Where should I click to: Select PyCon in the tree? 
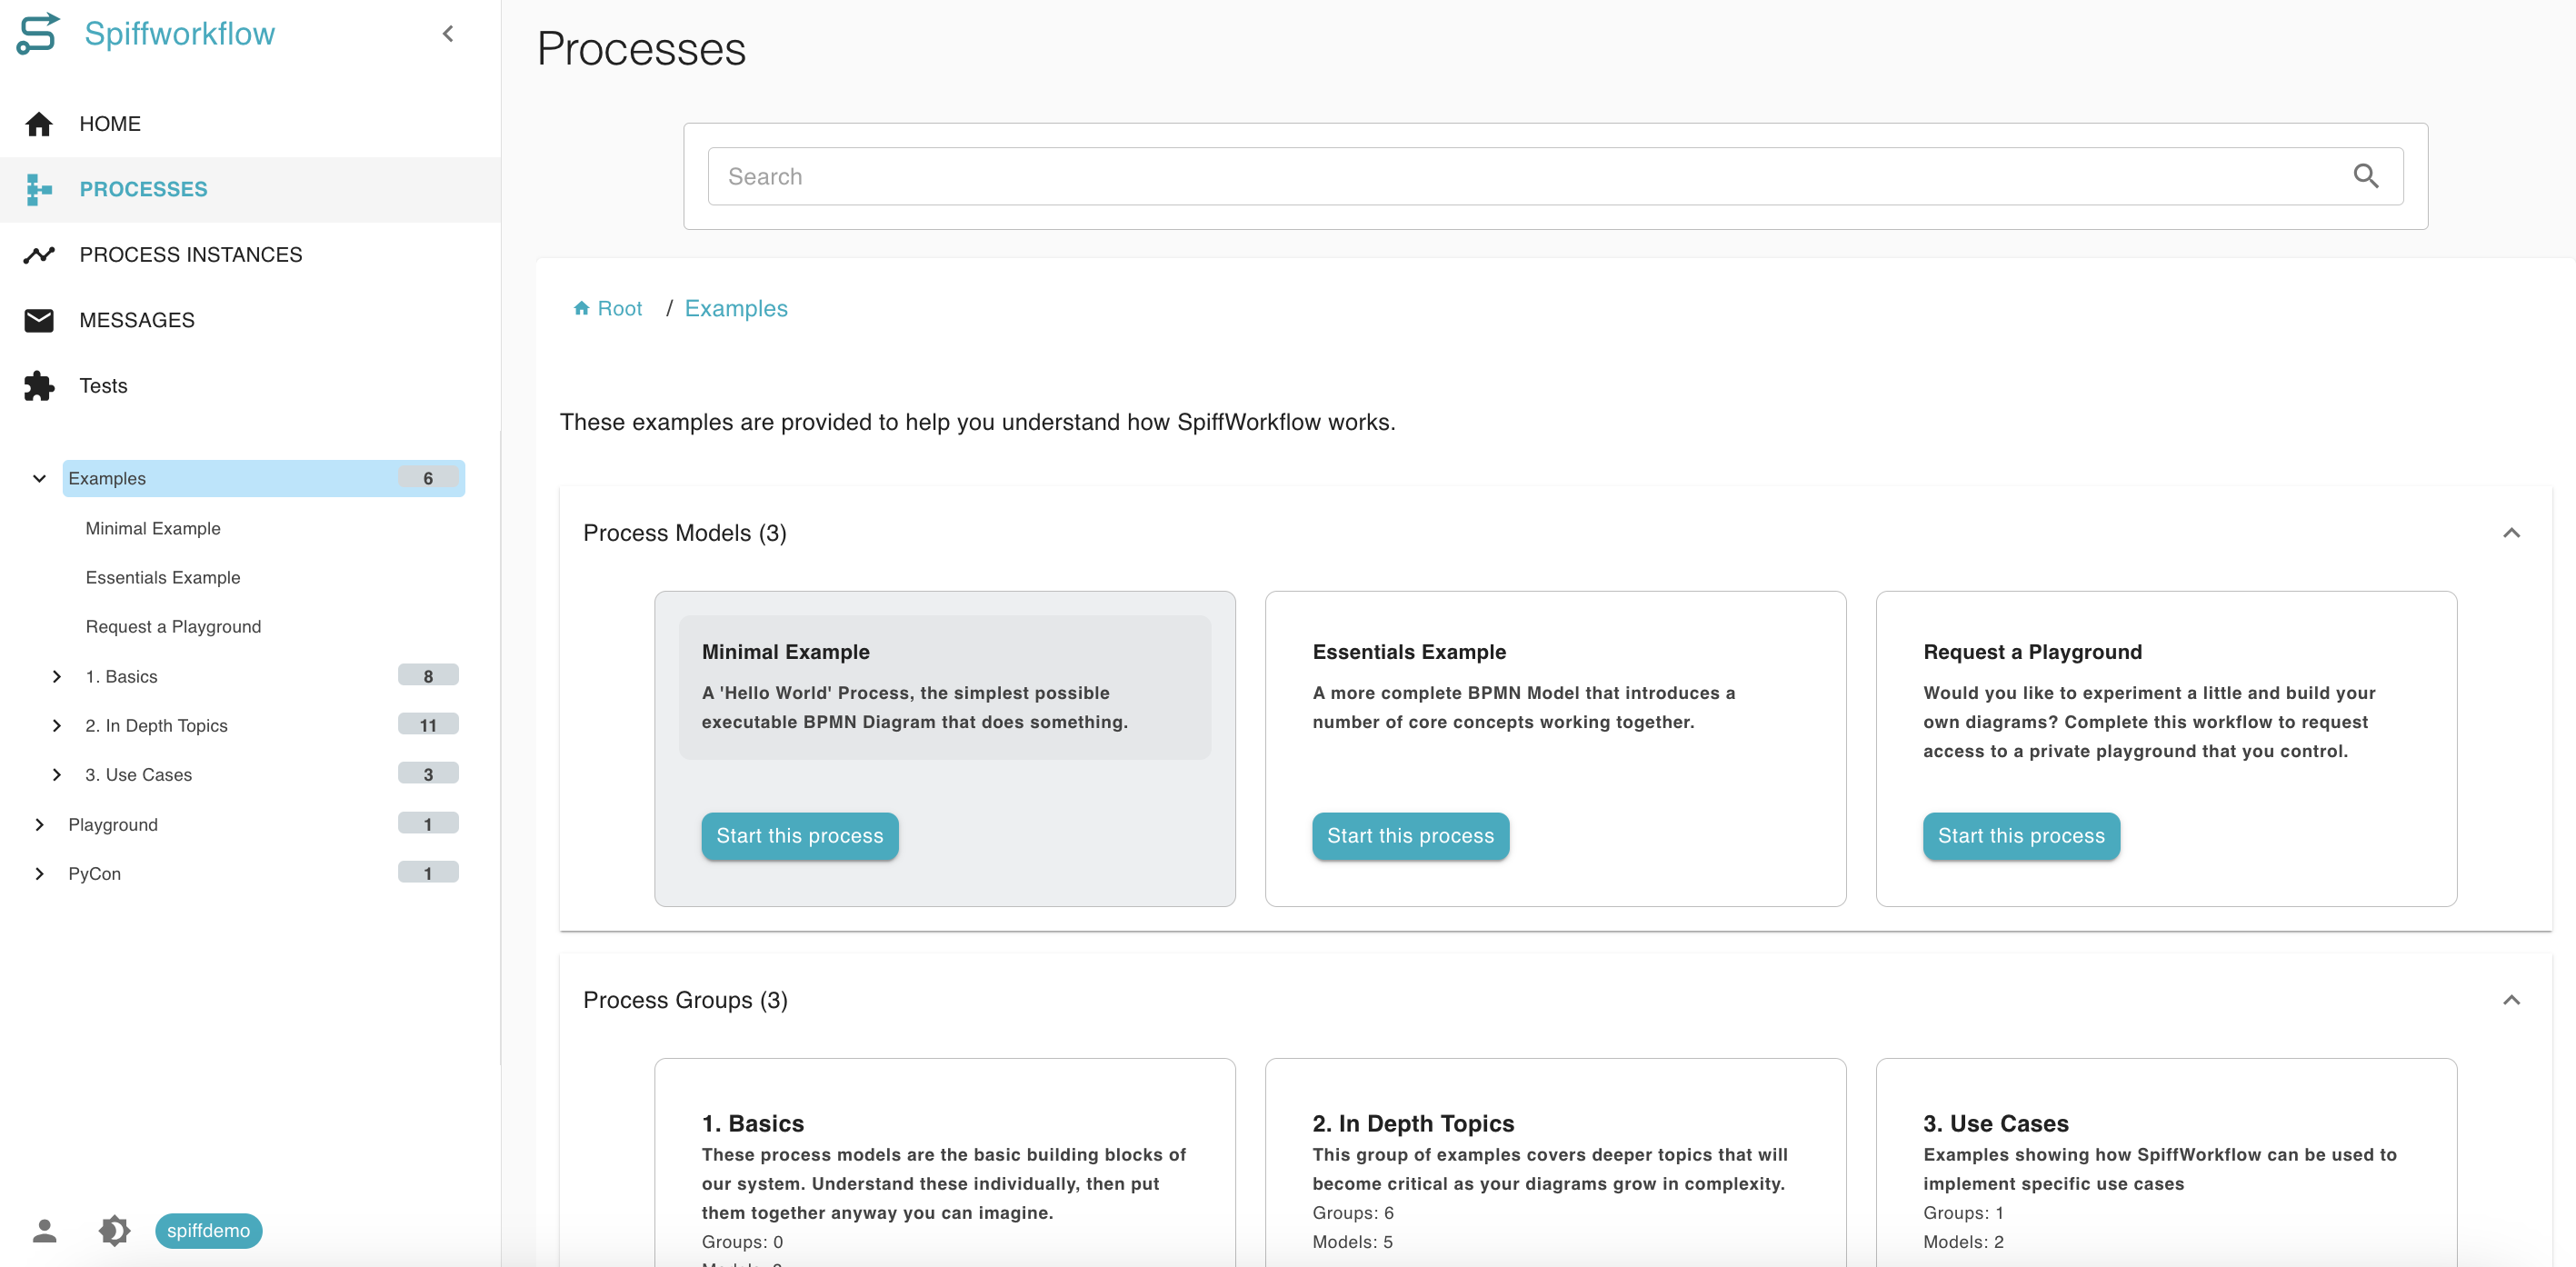94,873
